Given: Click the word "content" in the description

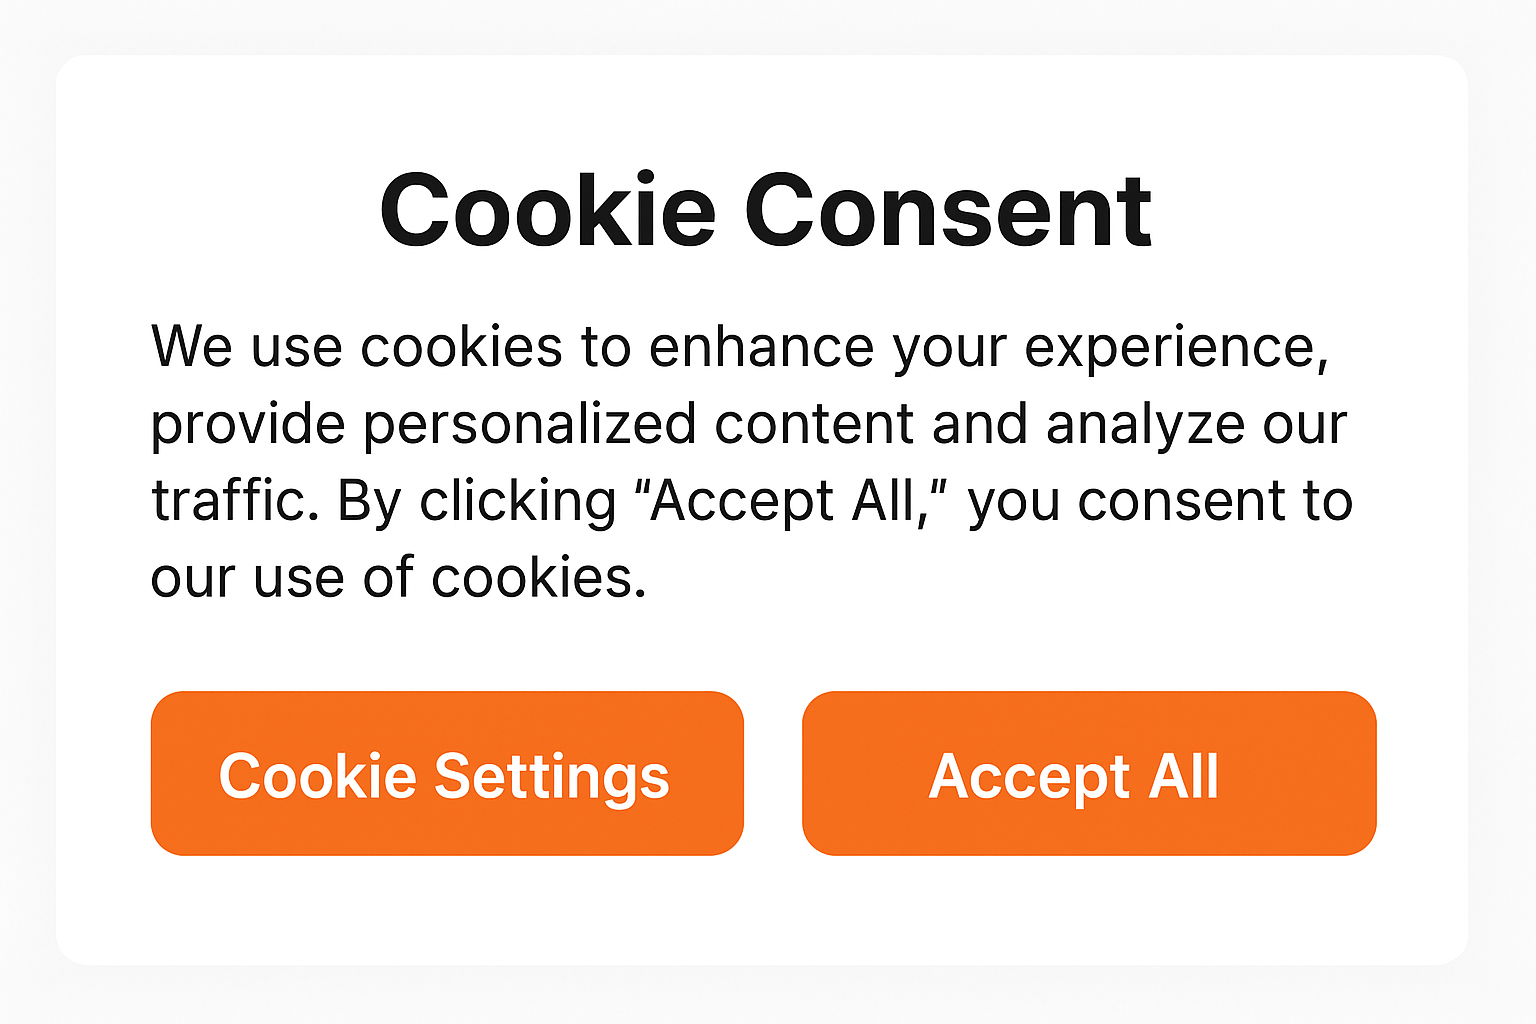Looking at the screenshot, I should click(x=814, y=424).
